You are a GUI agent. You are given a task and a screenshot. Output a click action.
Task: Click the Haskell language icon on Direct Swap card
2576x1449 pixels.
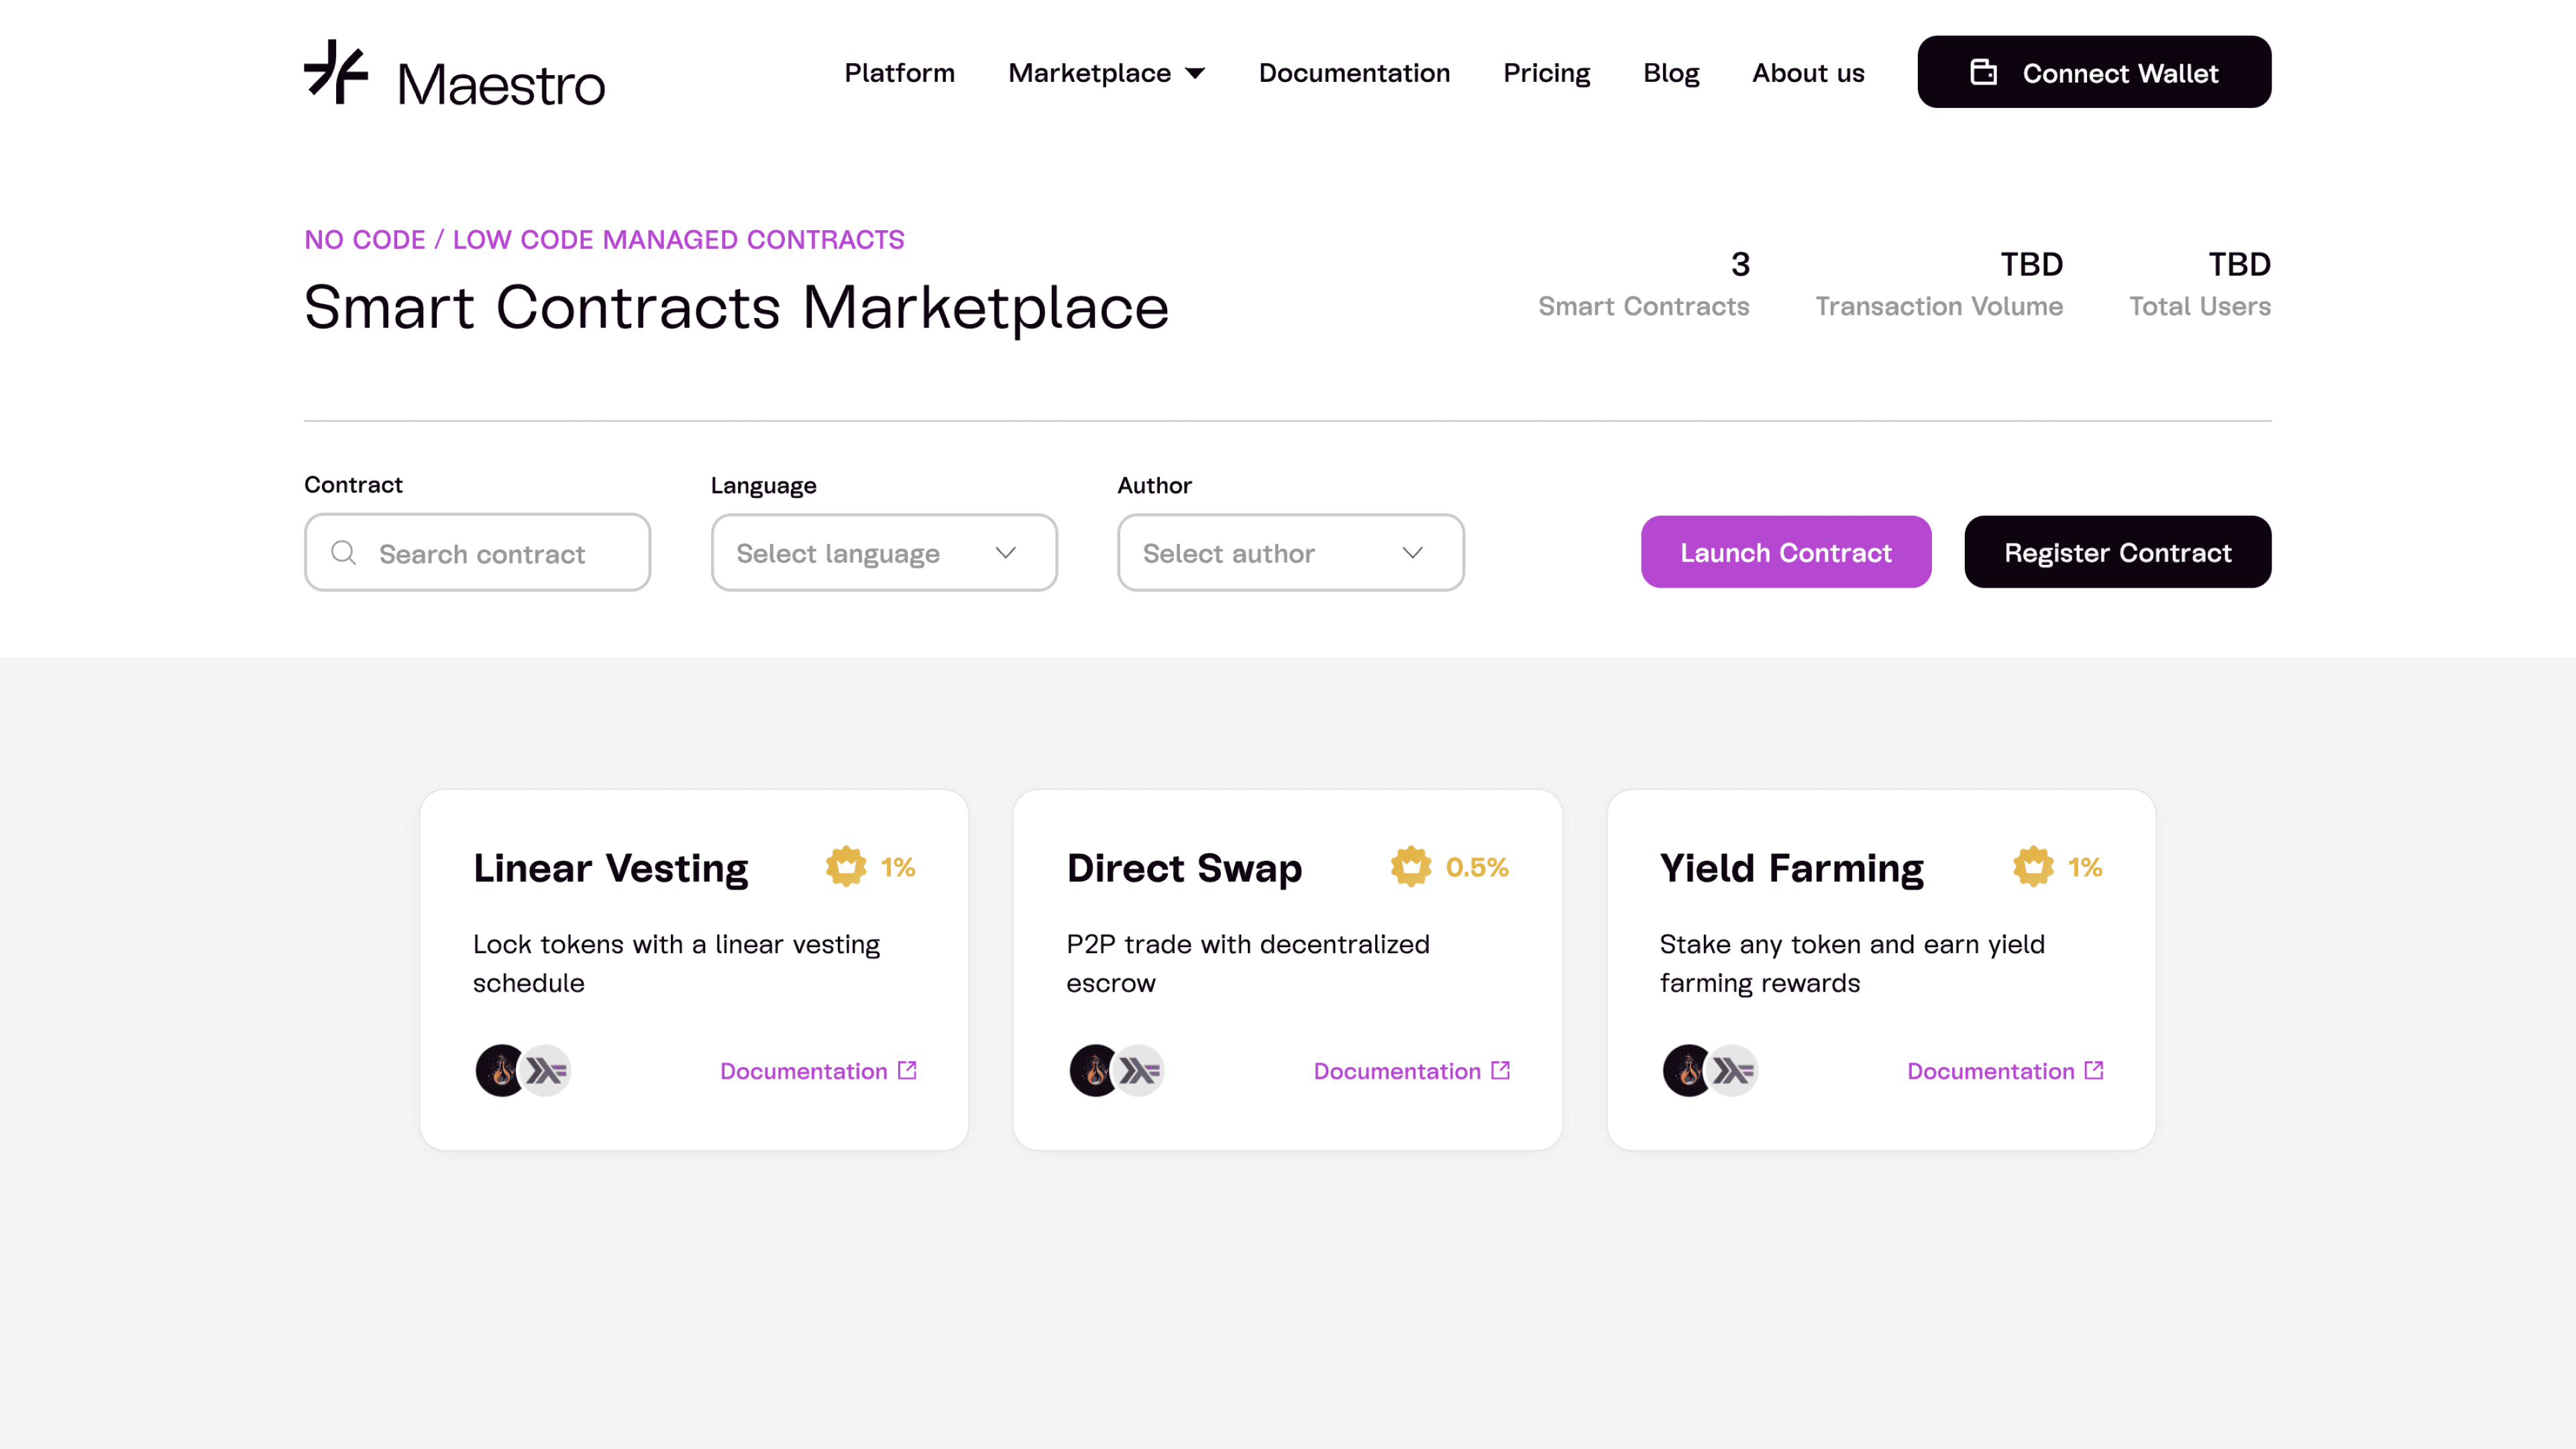coord(1140,1070)
